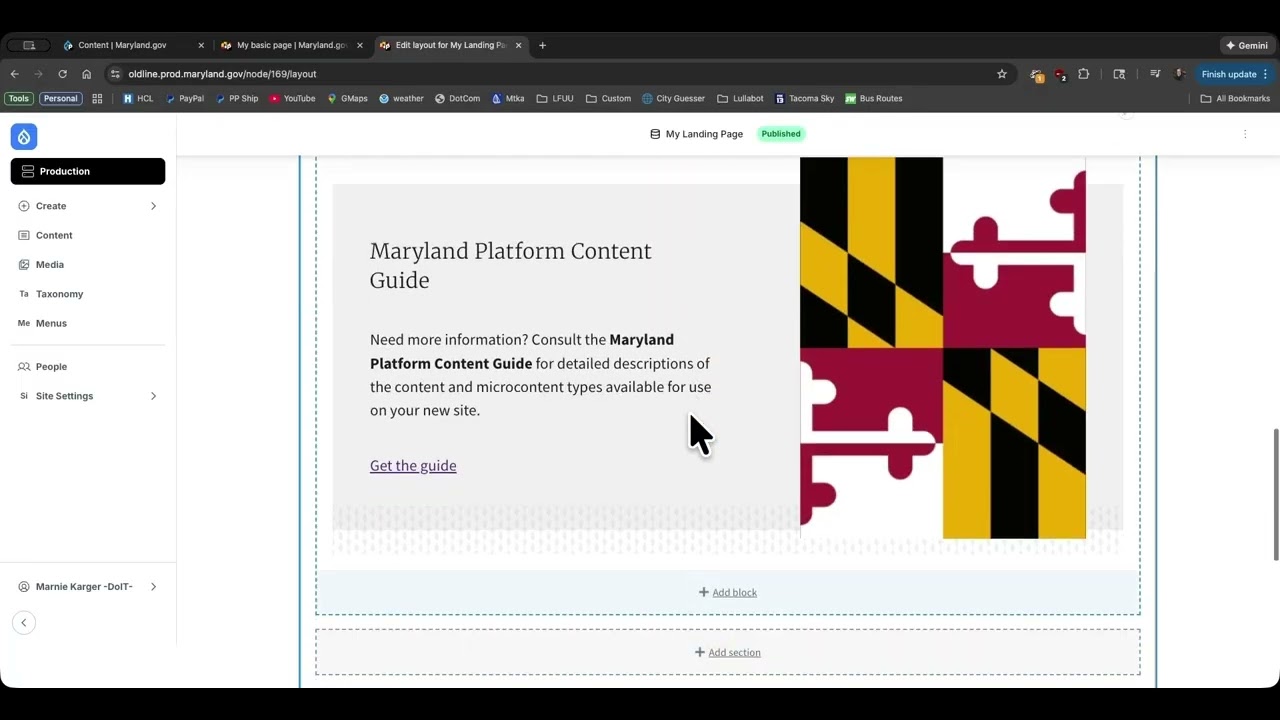Viewport: 1280px width, 720px height.
Task: Open the apps grid icon in bookmarks bar
Action: pos(97,98)
